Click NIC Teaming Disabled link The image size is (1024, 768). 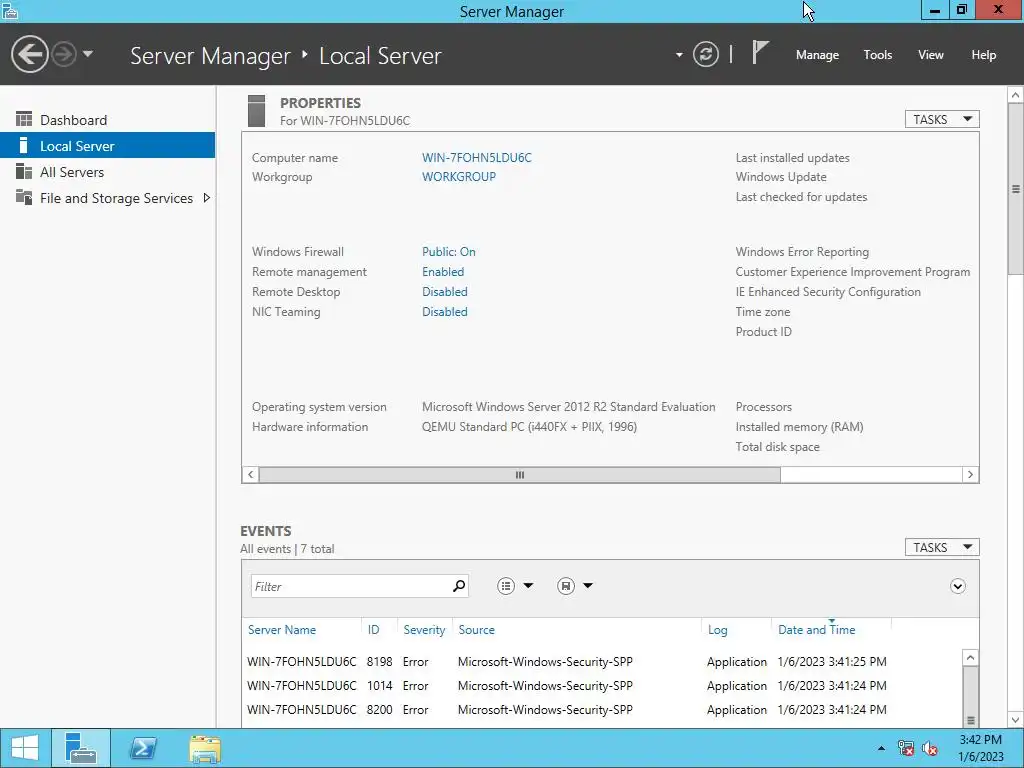[x=445, y=312]
